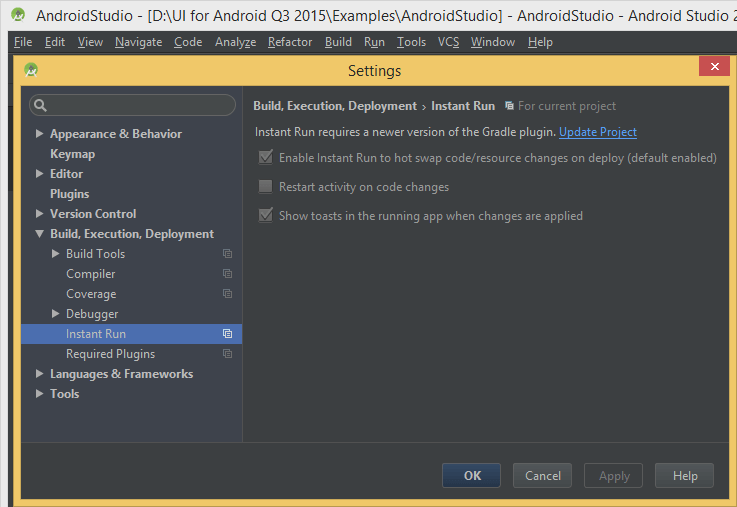737x507 pixels.
Task: Click 'Build, Execution, Deployment' breadcrumb text
Action: tap(335, 106)
